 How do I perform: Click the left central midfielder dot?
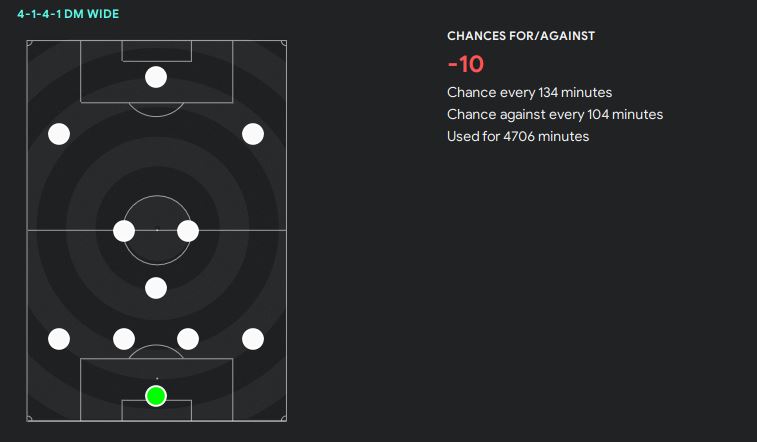pos(124,231)
